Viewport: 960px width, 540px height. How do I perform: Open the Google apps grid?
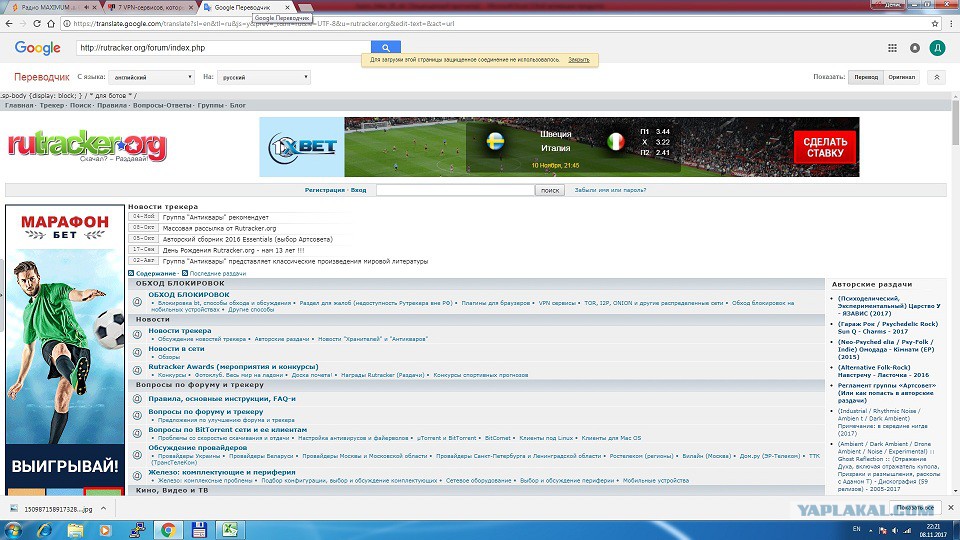892,48
